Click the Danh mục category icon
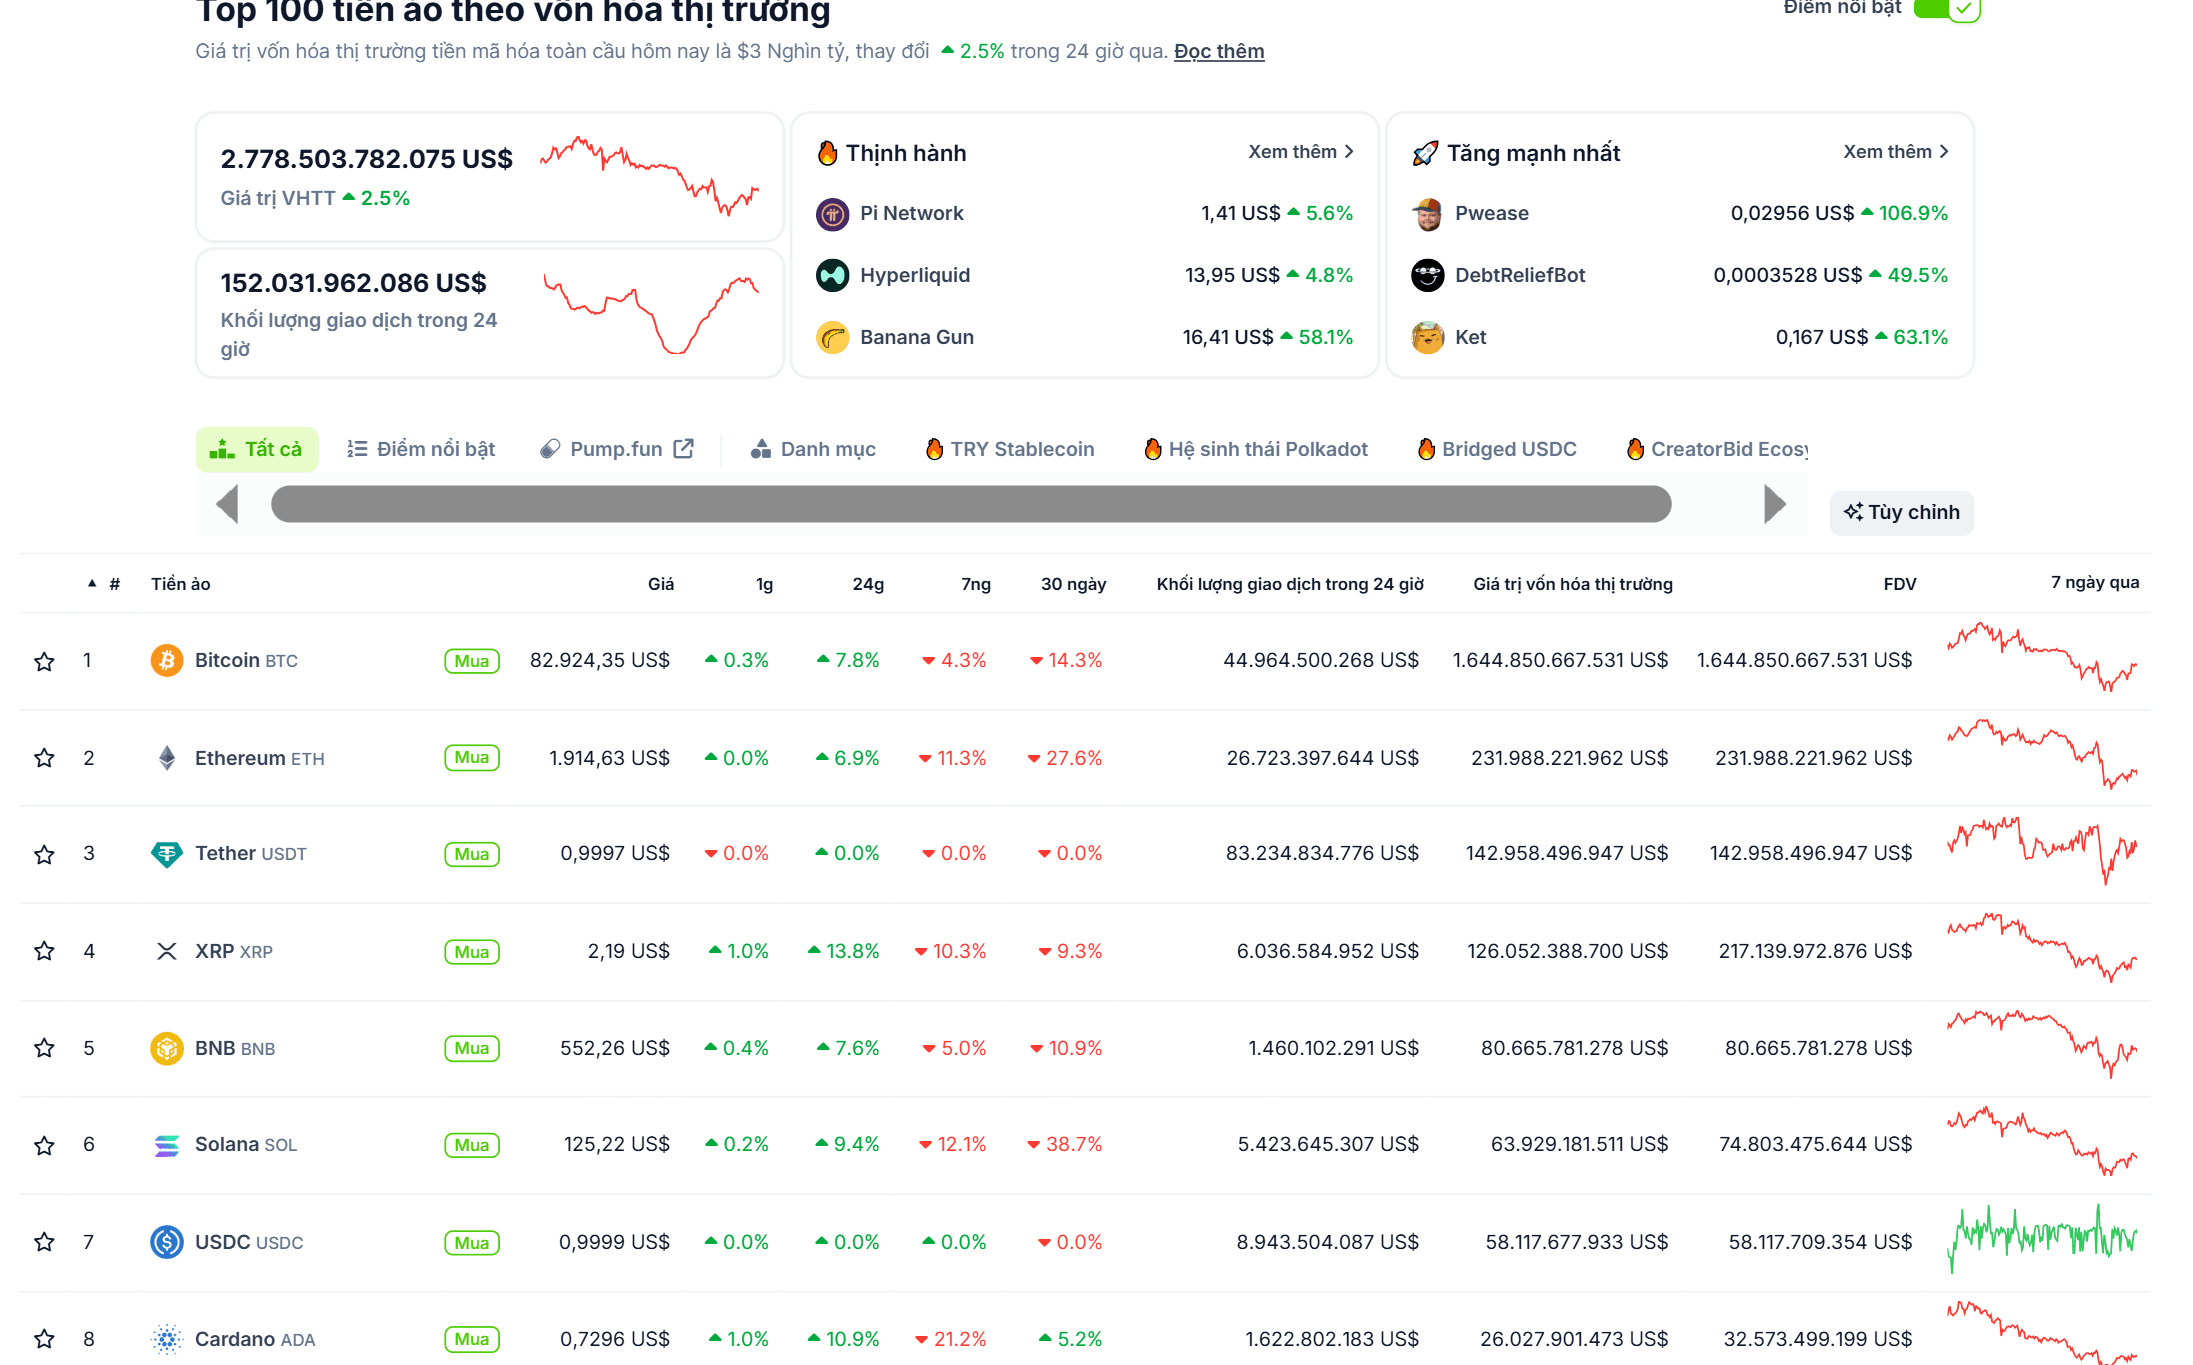Viewport: 2193px width, 1365px height. coord(761,449)
